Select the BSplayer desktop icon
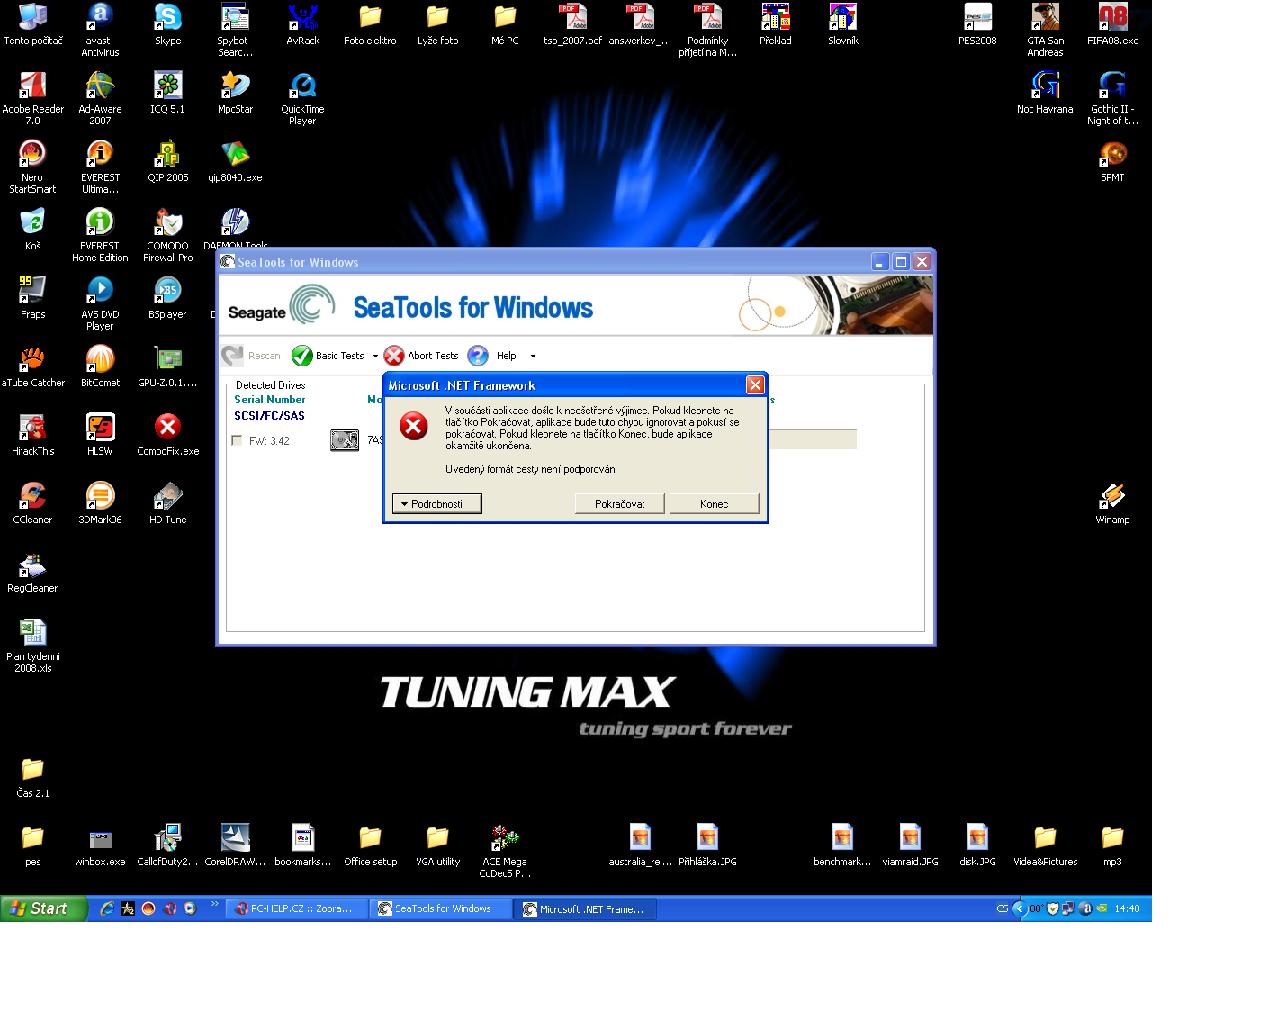 pyautogui.click(x=168, y=298)
